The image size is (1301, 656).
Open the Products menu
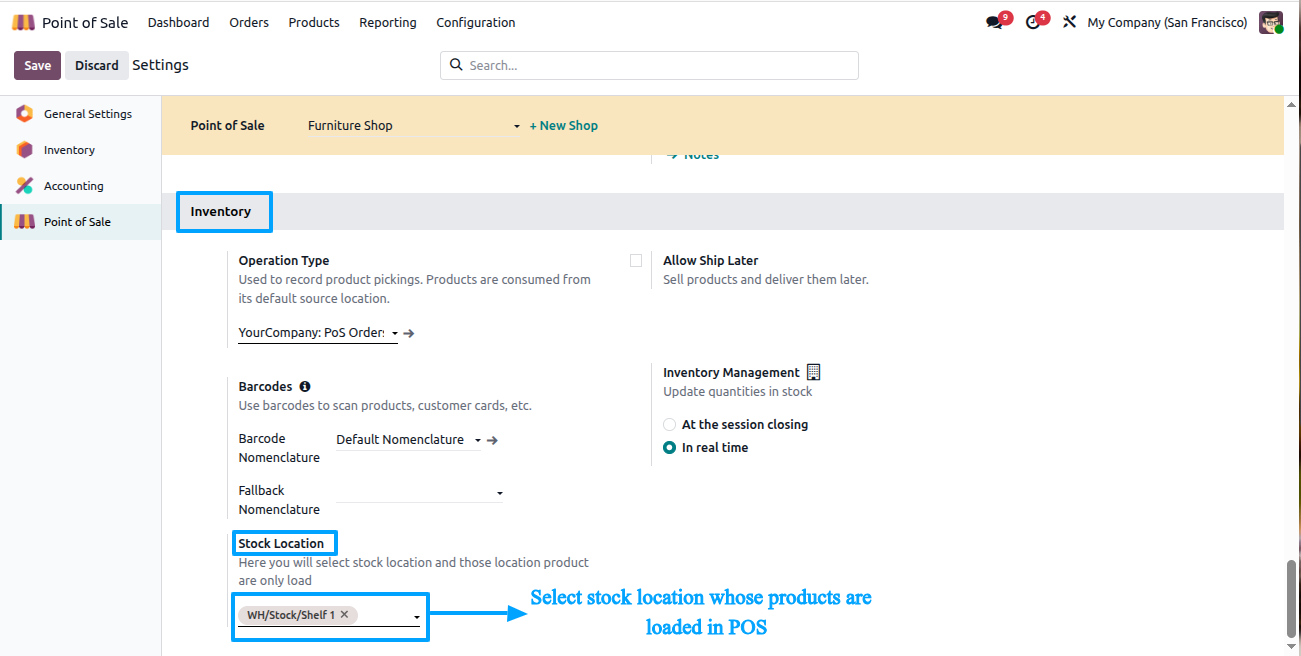coord(314,22)
